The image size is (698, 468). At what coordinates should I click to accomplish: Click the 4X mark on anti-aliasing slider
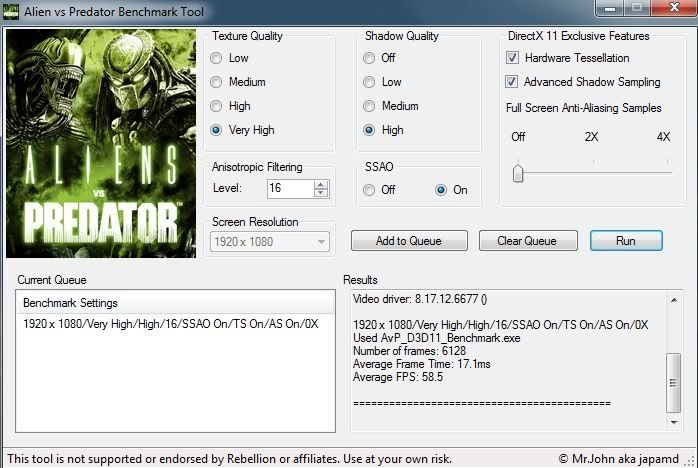(664, 137)
